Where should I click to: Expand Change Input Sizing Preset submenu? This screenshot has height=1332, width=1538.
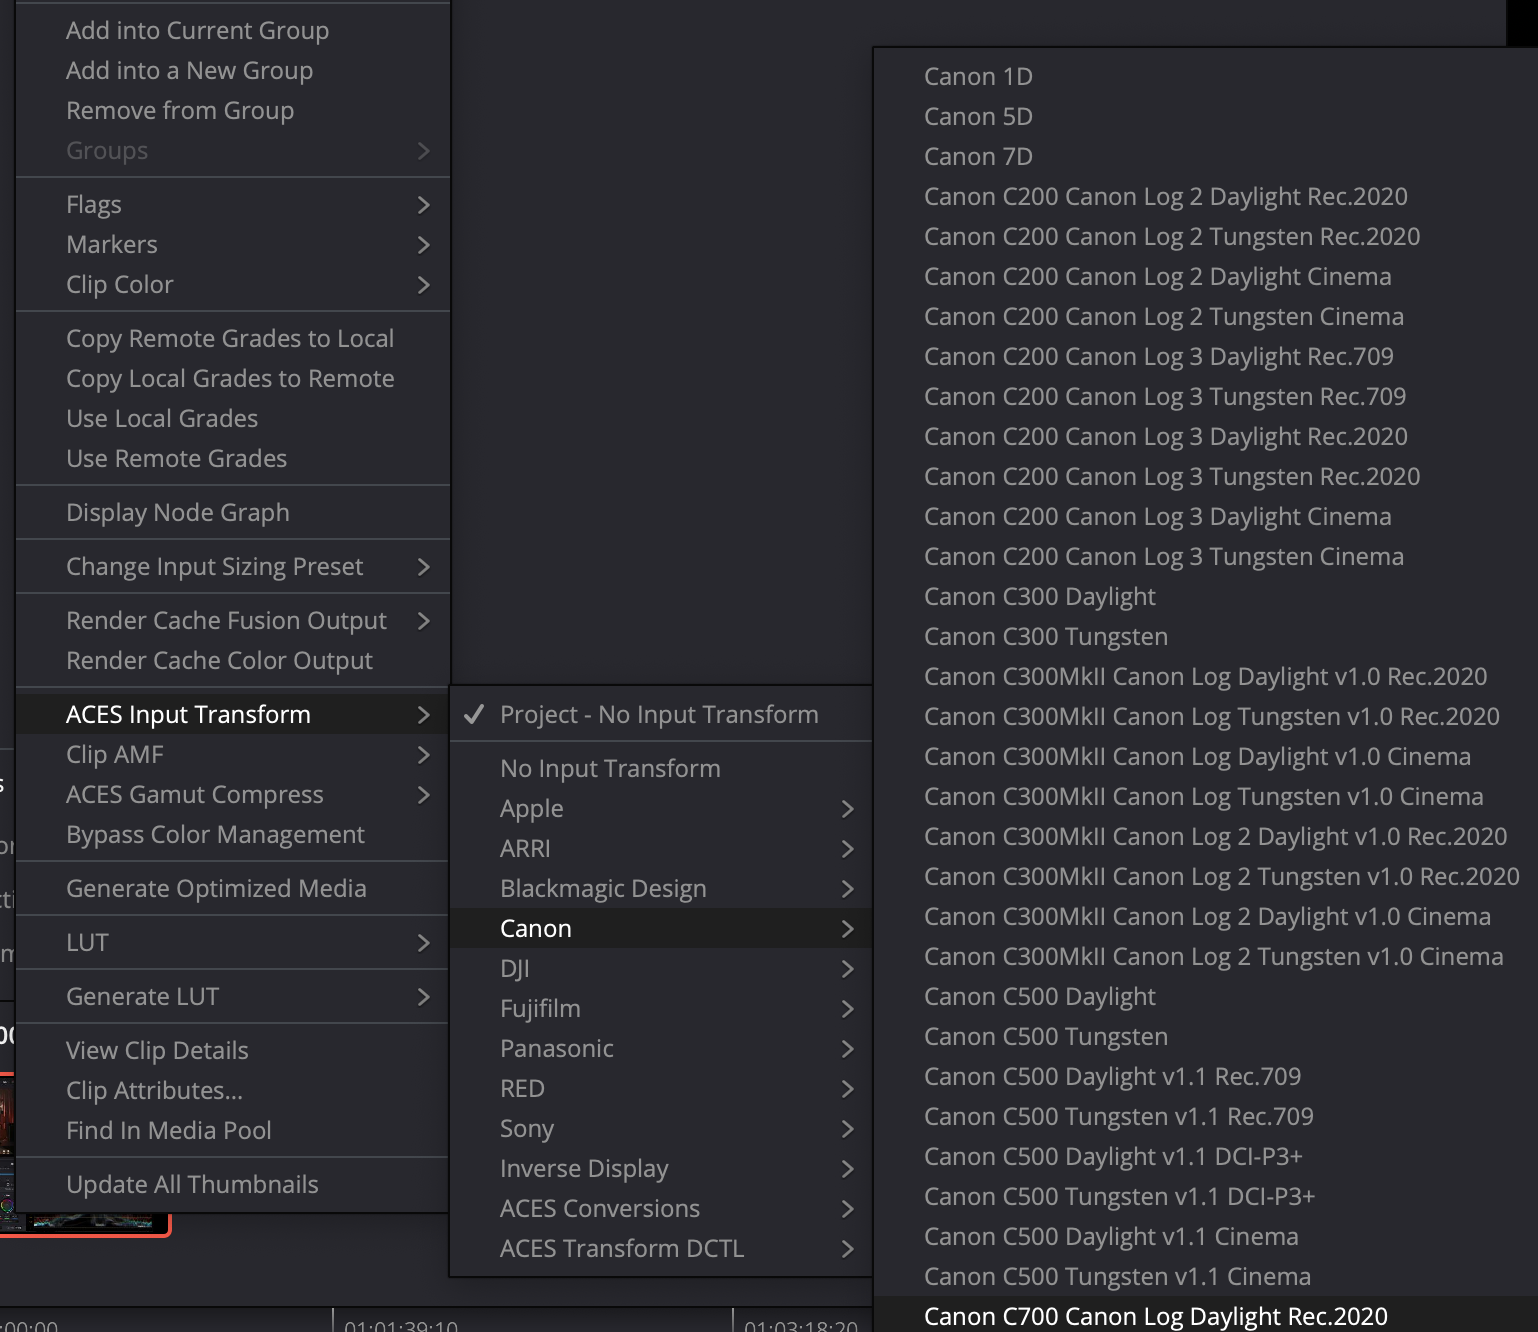pyautogui.click(x=233, y=566)
